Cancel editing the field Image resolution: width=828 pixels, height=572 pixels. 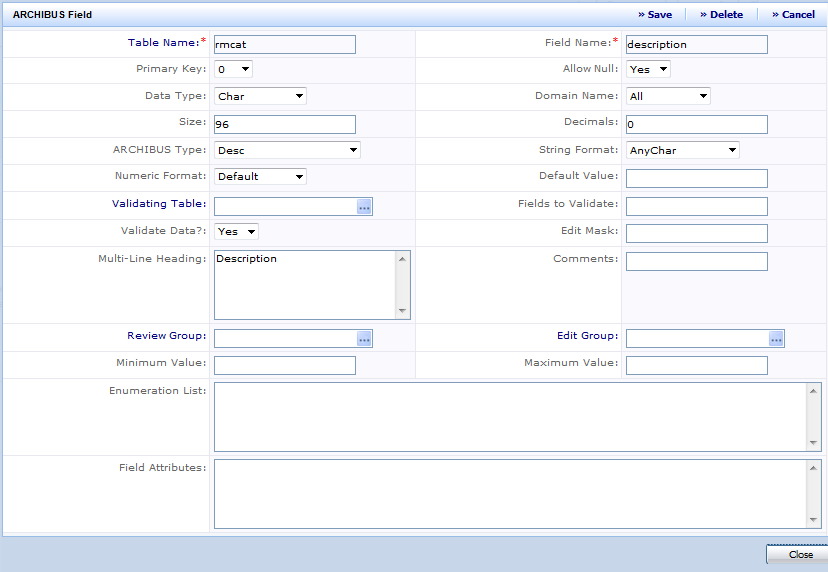pyautogui.click(x=794, y=15)
